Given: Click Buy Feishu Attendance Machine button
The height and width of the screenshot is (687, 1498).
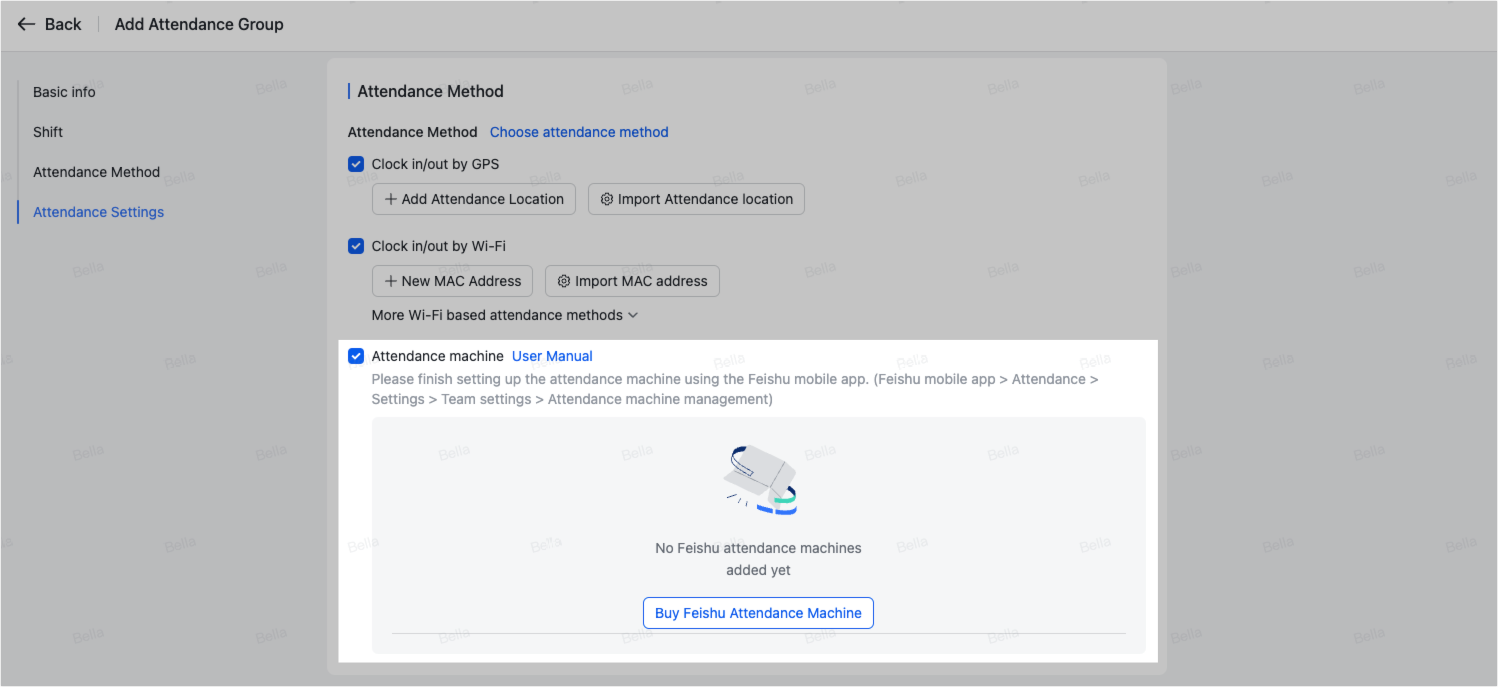Looking at the screenshot, I should coord(758,613).
